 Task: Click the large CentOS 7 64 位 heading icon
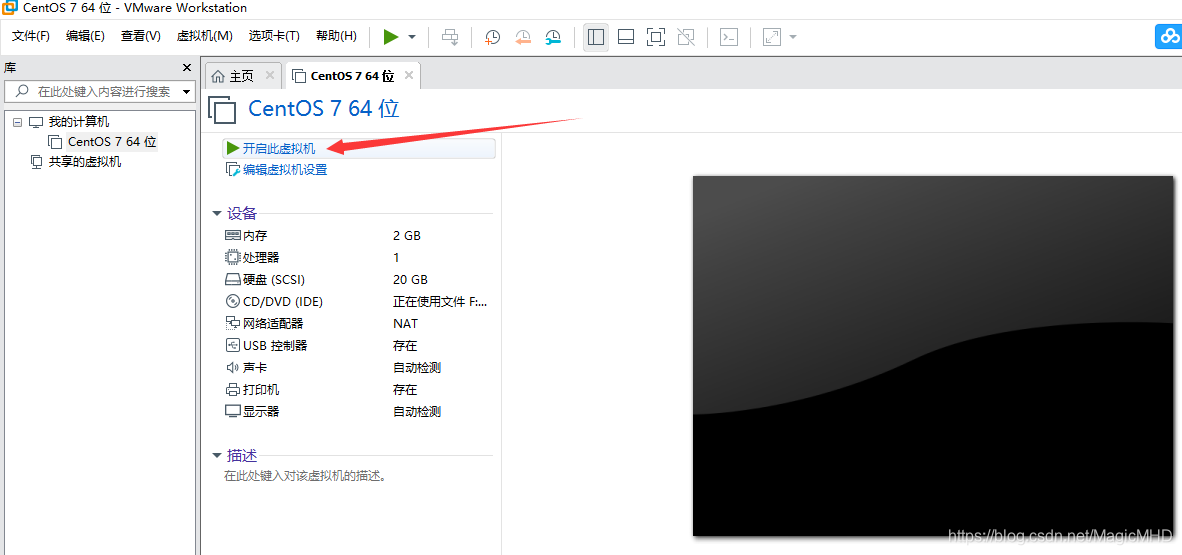(222, 110)
